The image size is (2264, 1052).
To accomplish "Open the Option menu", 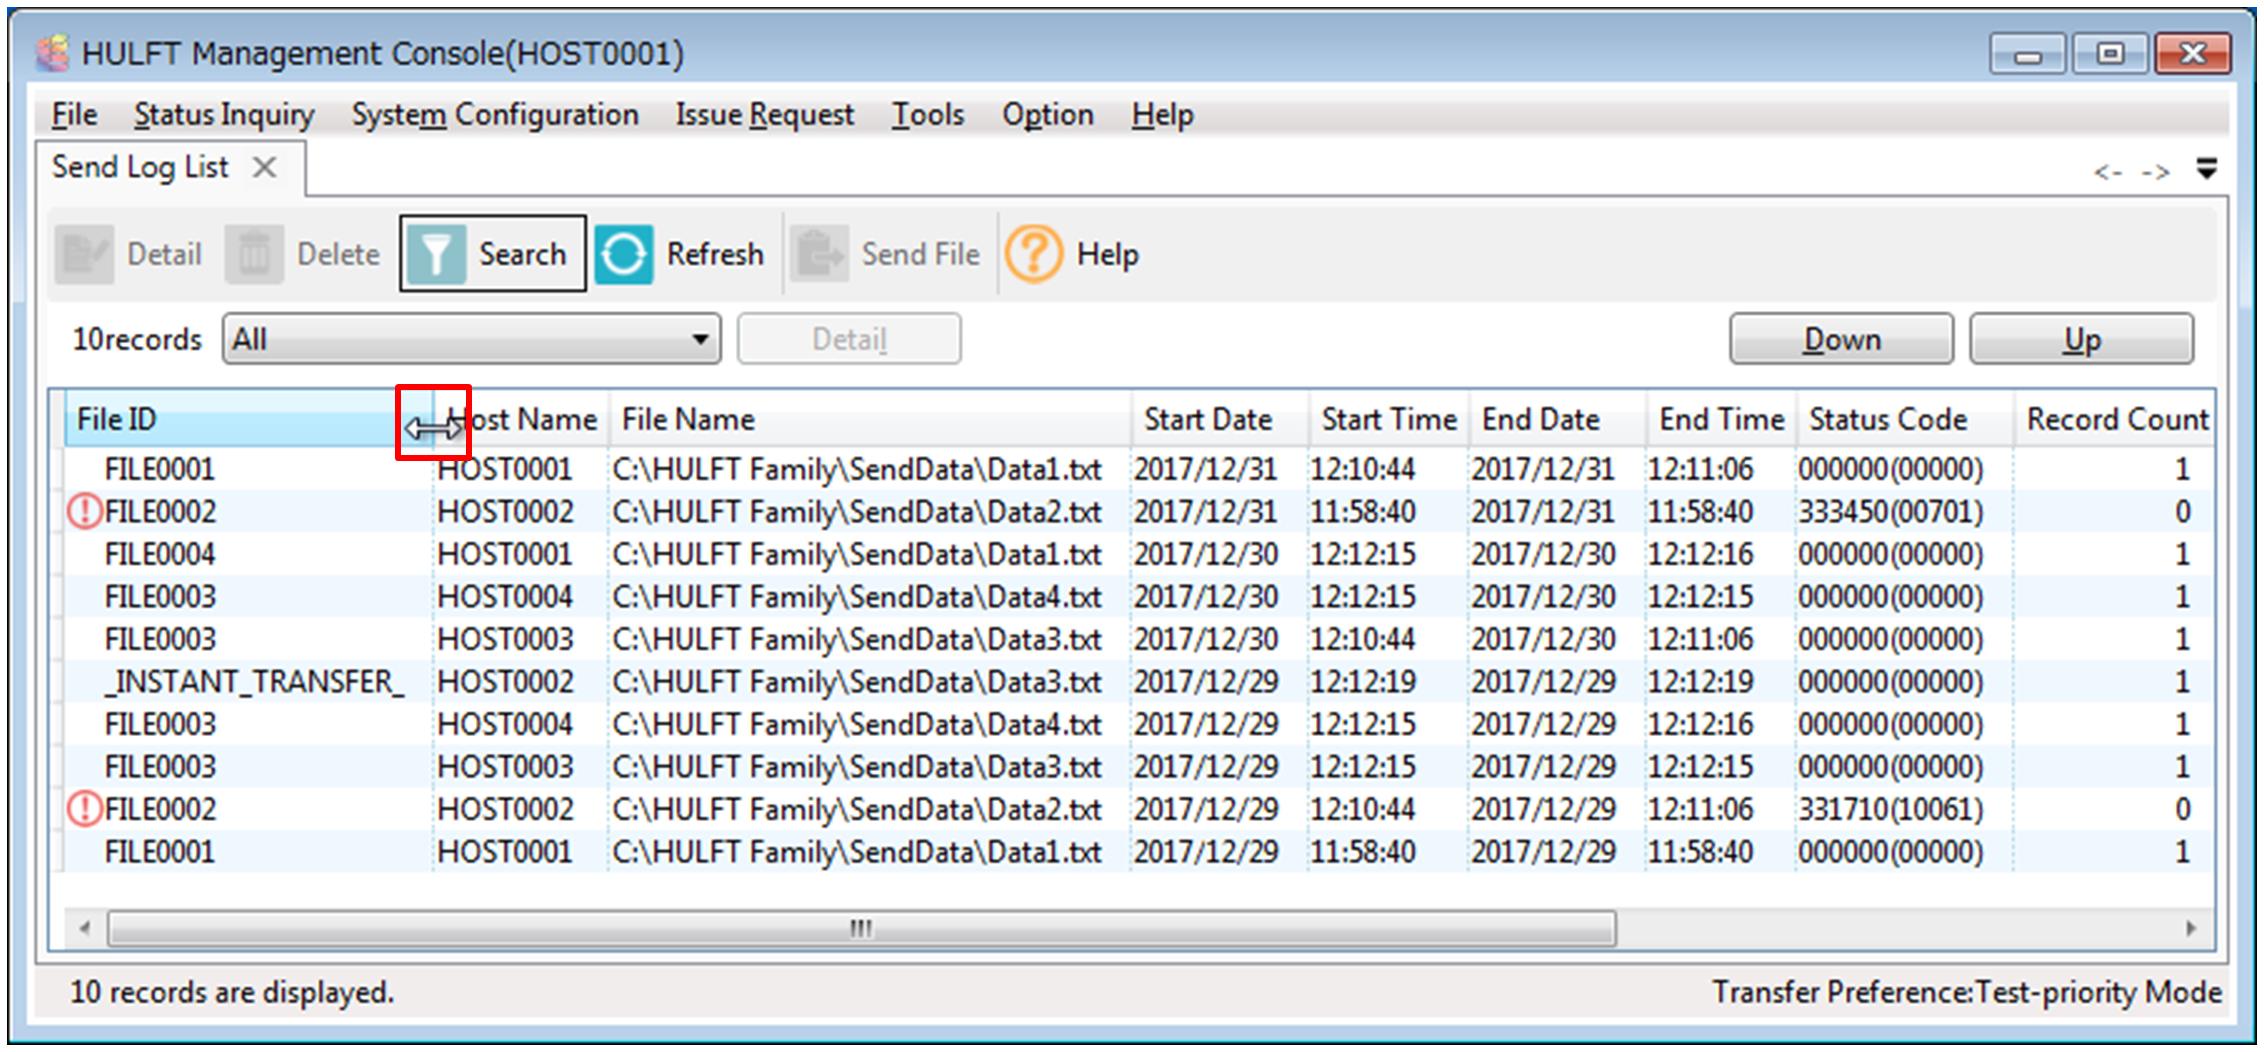I will click(1048, 115).
